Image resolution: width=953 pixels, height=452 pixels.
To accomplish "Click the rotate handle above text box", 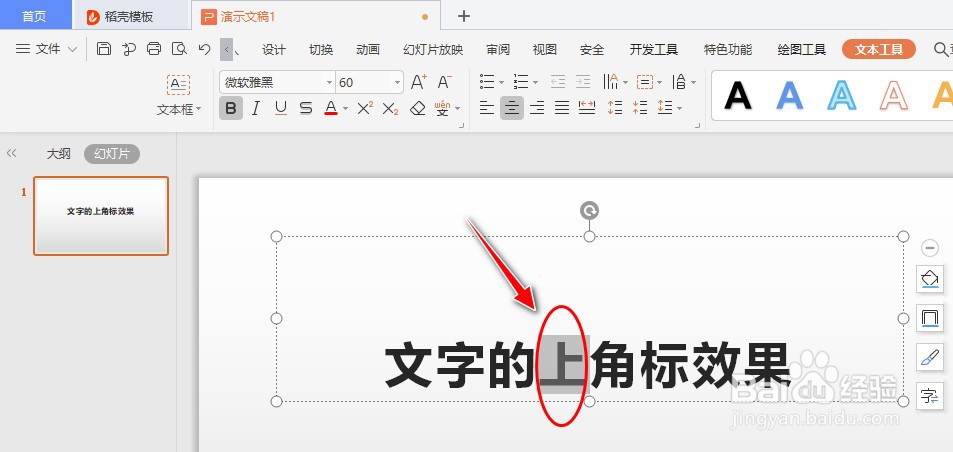I will [589, 211].
